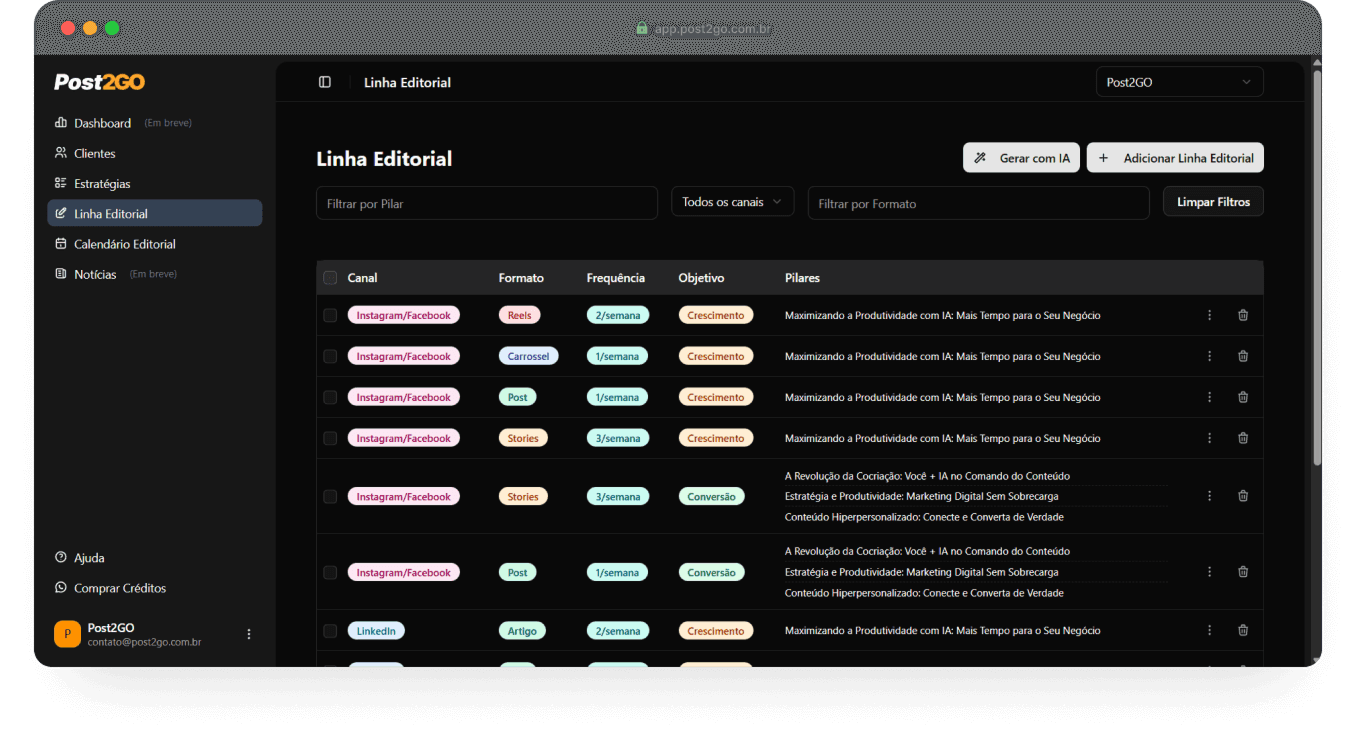The image size is (1363, 743).
Task: Click the Notícias news icon
Action: [61, 274]
